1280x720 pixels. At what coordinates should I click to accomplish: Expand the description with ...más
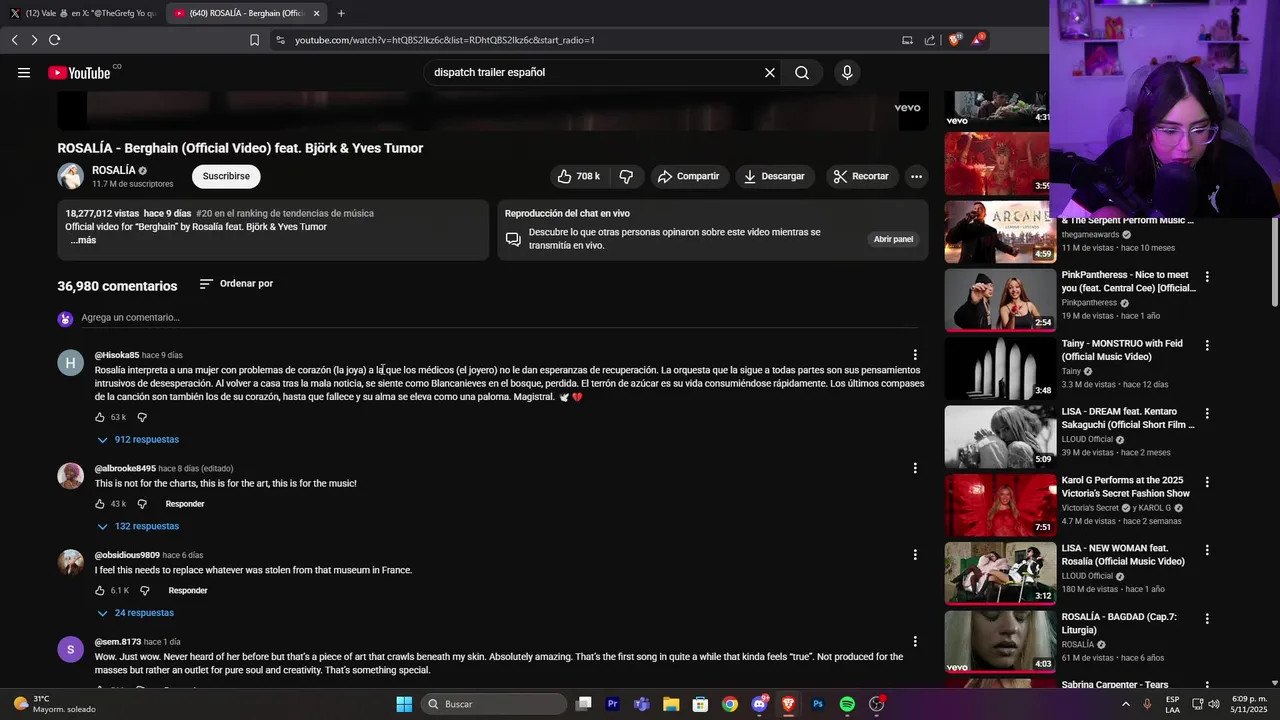click(x=83, y=240)
